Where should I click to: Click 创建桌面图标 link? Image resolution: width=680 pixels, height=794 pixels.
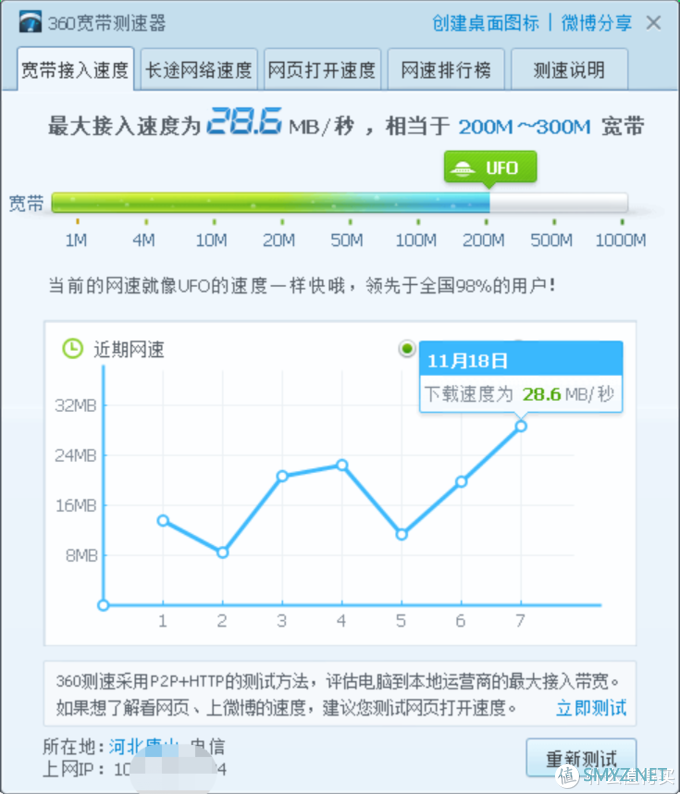pyautogui.click(x=485, y=23)
